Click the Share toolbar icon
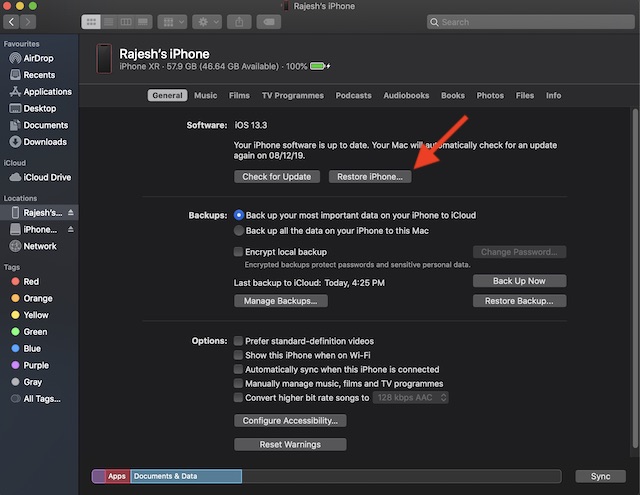Image resolution: width=640 pixels, height=495 pixels. click(239, 22)
